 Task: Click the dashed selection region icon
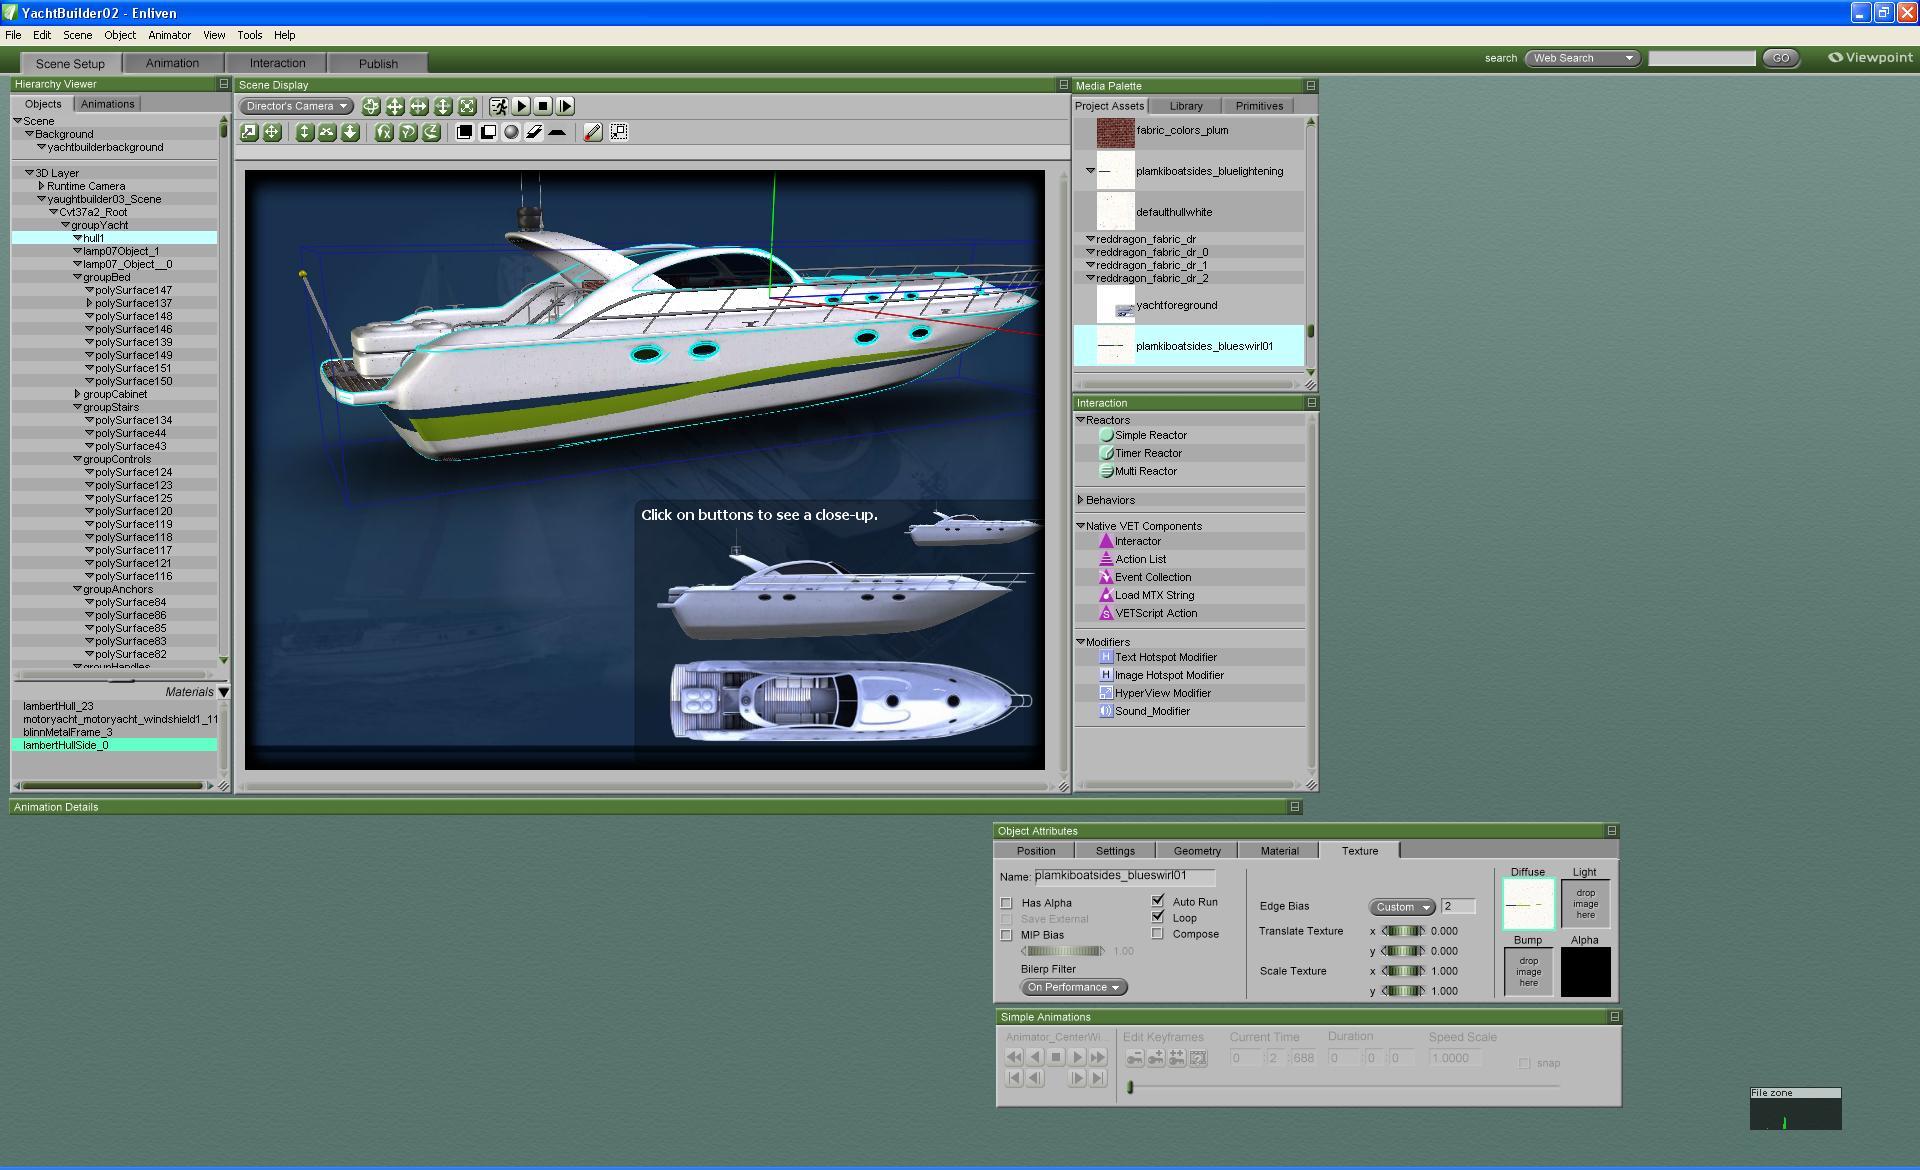(x=619, y=132)
